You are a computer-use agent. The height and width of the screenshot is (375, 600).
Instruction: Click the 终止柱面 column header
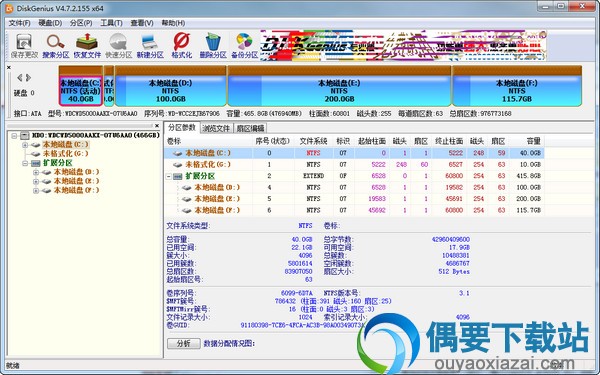pyautogui.click(x=449, y=141)
